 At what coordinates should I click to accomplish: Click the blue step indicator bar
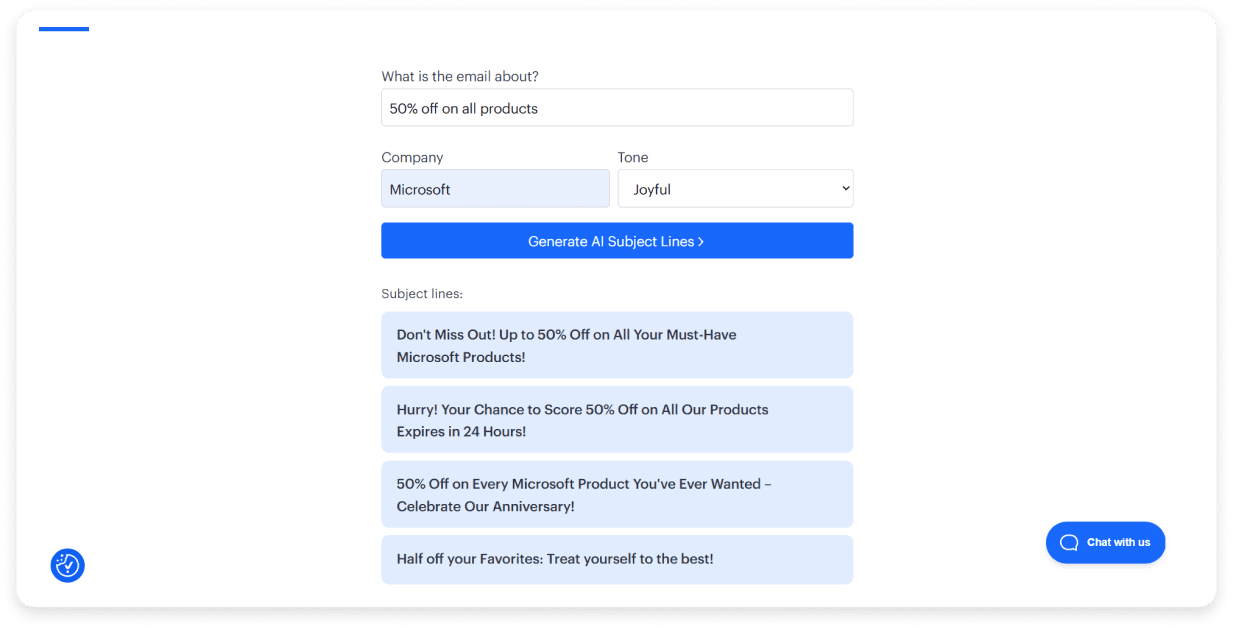coord(63,31)
